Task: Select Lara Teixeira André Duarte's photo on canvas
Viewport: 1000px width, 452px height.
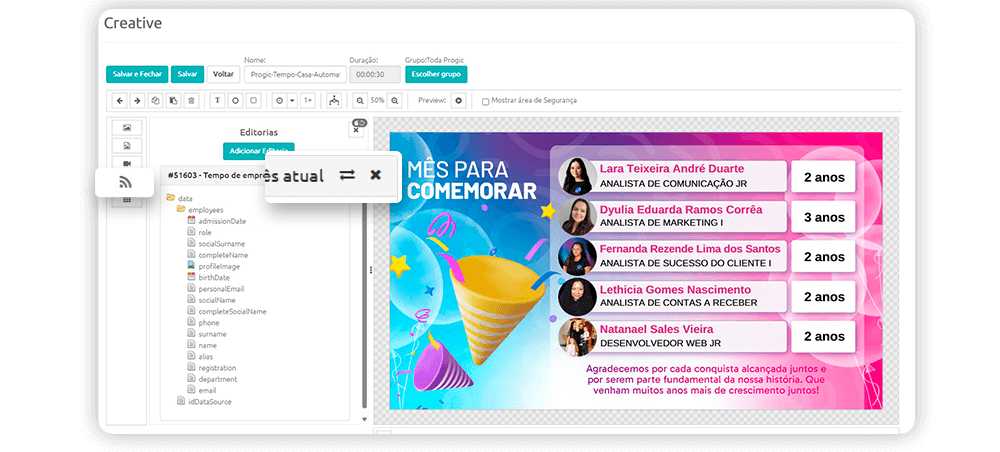Action: pos(577,176)
